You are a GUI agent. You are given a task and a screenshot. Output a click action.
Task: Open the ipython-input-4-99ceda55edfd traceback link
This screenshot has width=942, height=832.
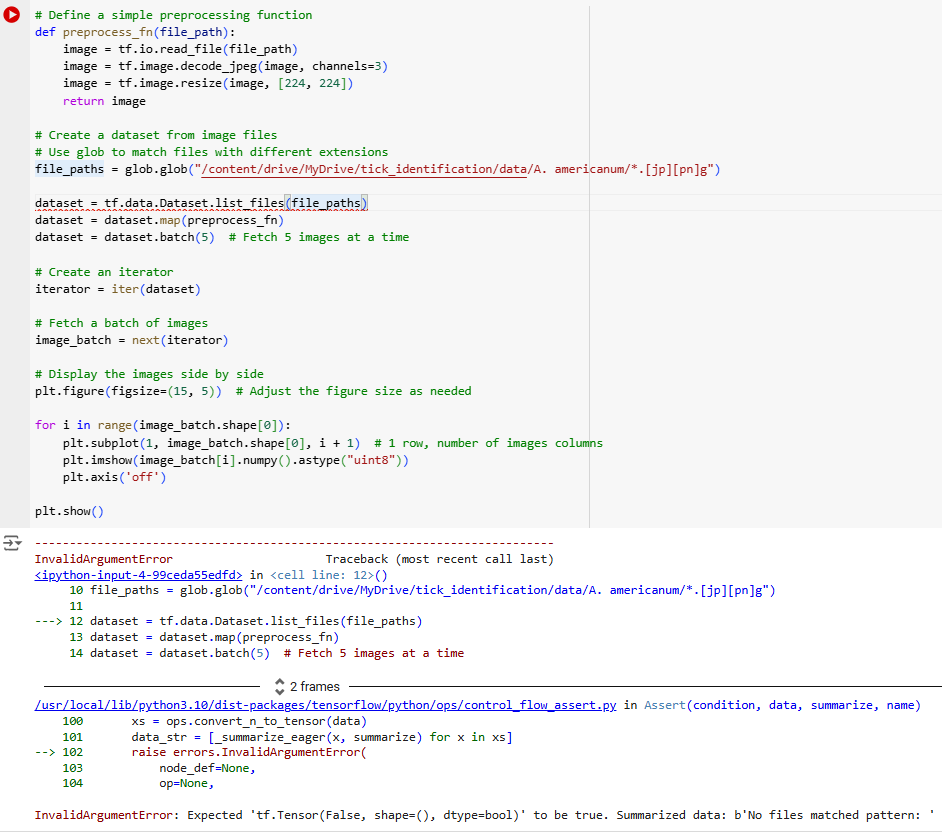138,575
